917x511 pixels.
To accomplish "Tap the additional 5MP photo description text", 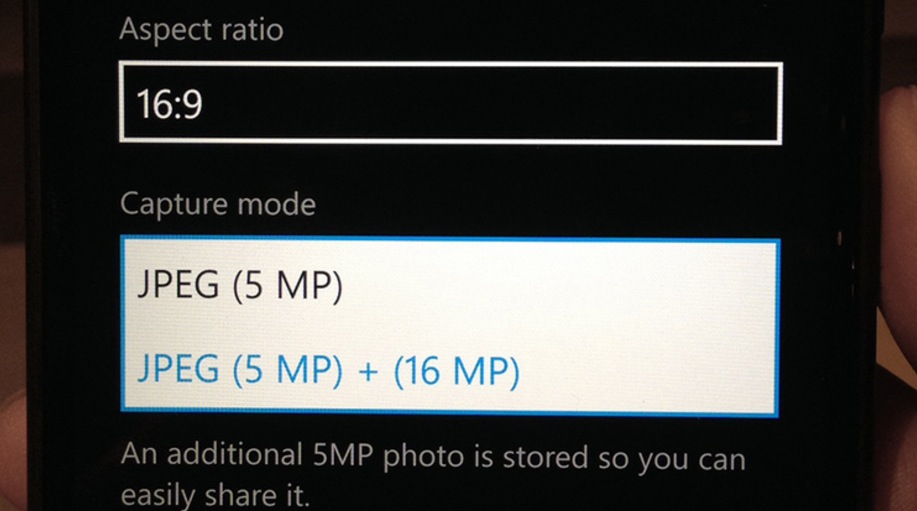I will [433, 457].
